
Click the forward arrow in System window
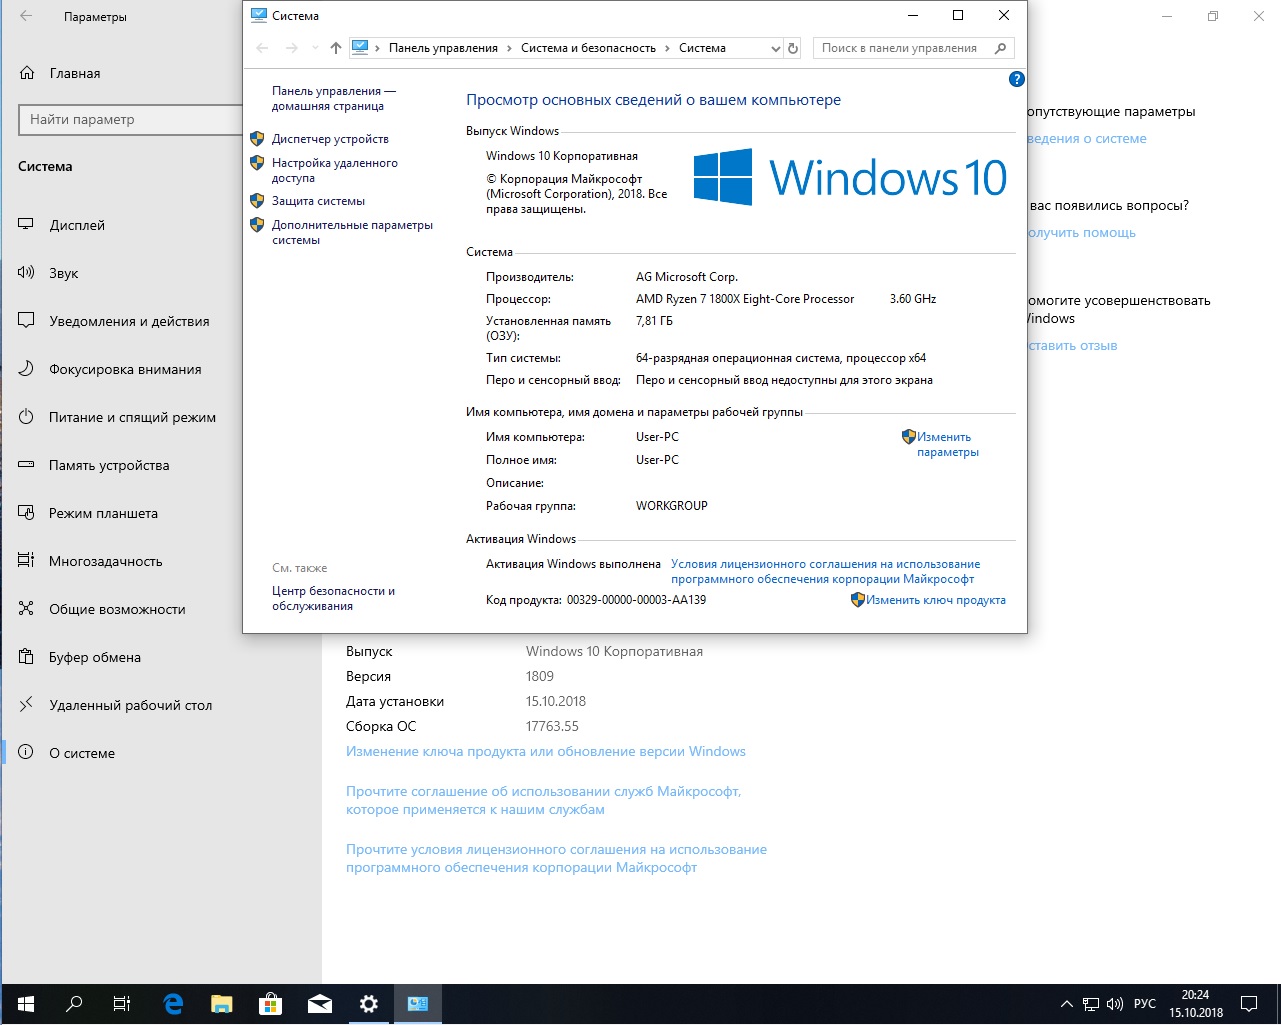pos(291,48)
